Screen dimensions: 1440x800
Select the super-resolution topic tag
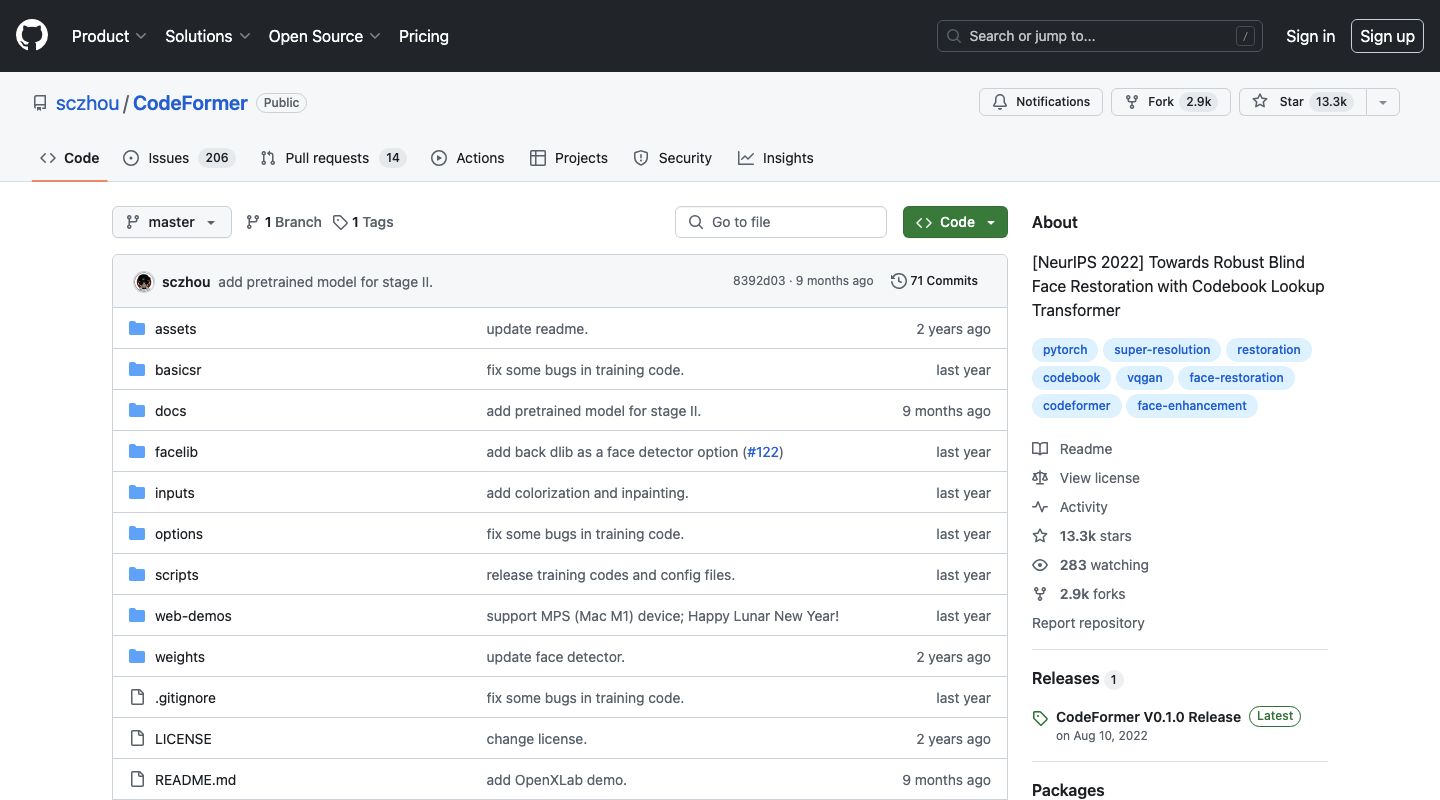1162,350
